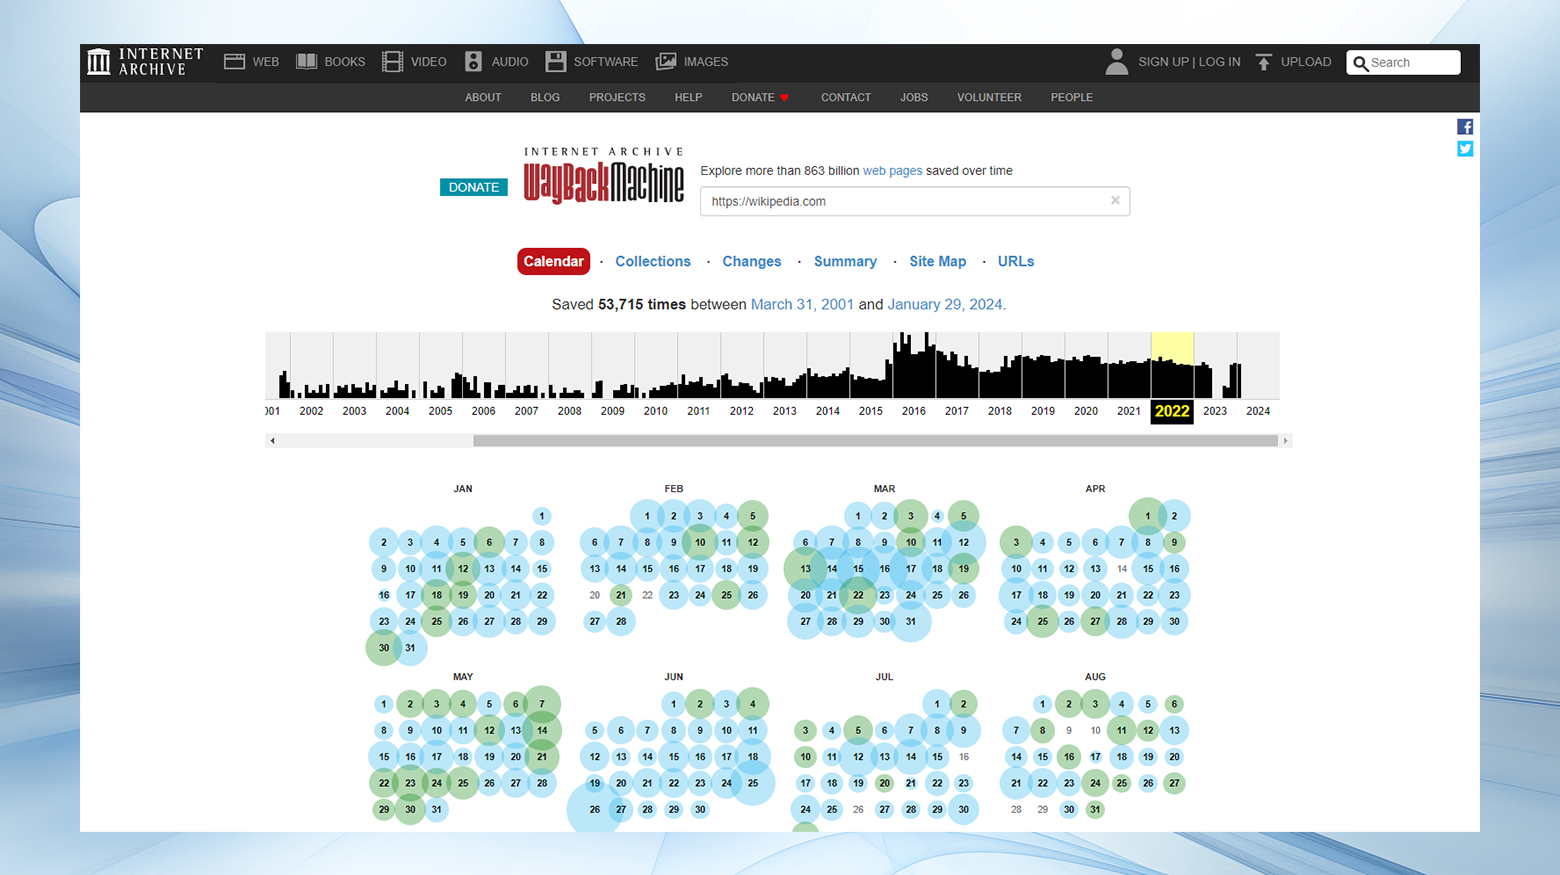Open the Video filmstrip icon
The width and height of the screenshot is (1560, 875).
tap(393, 62)
